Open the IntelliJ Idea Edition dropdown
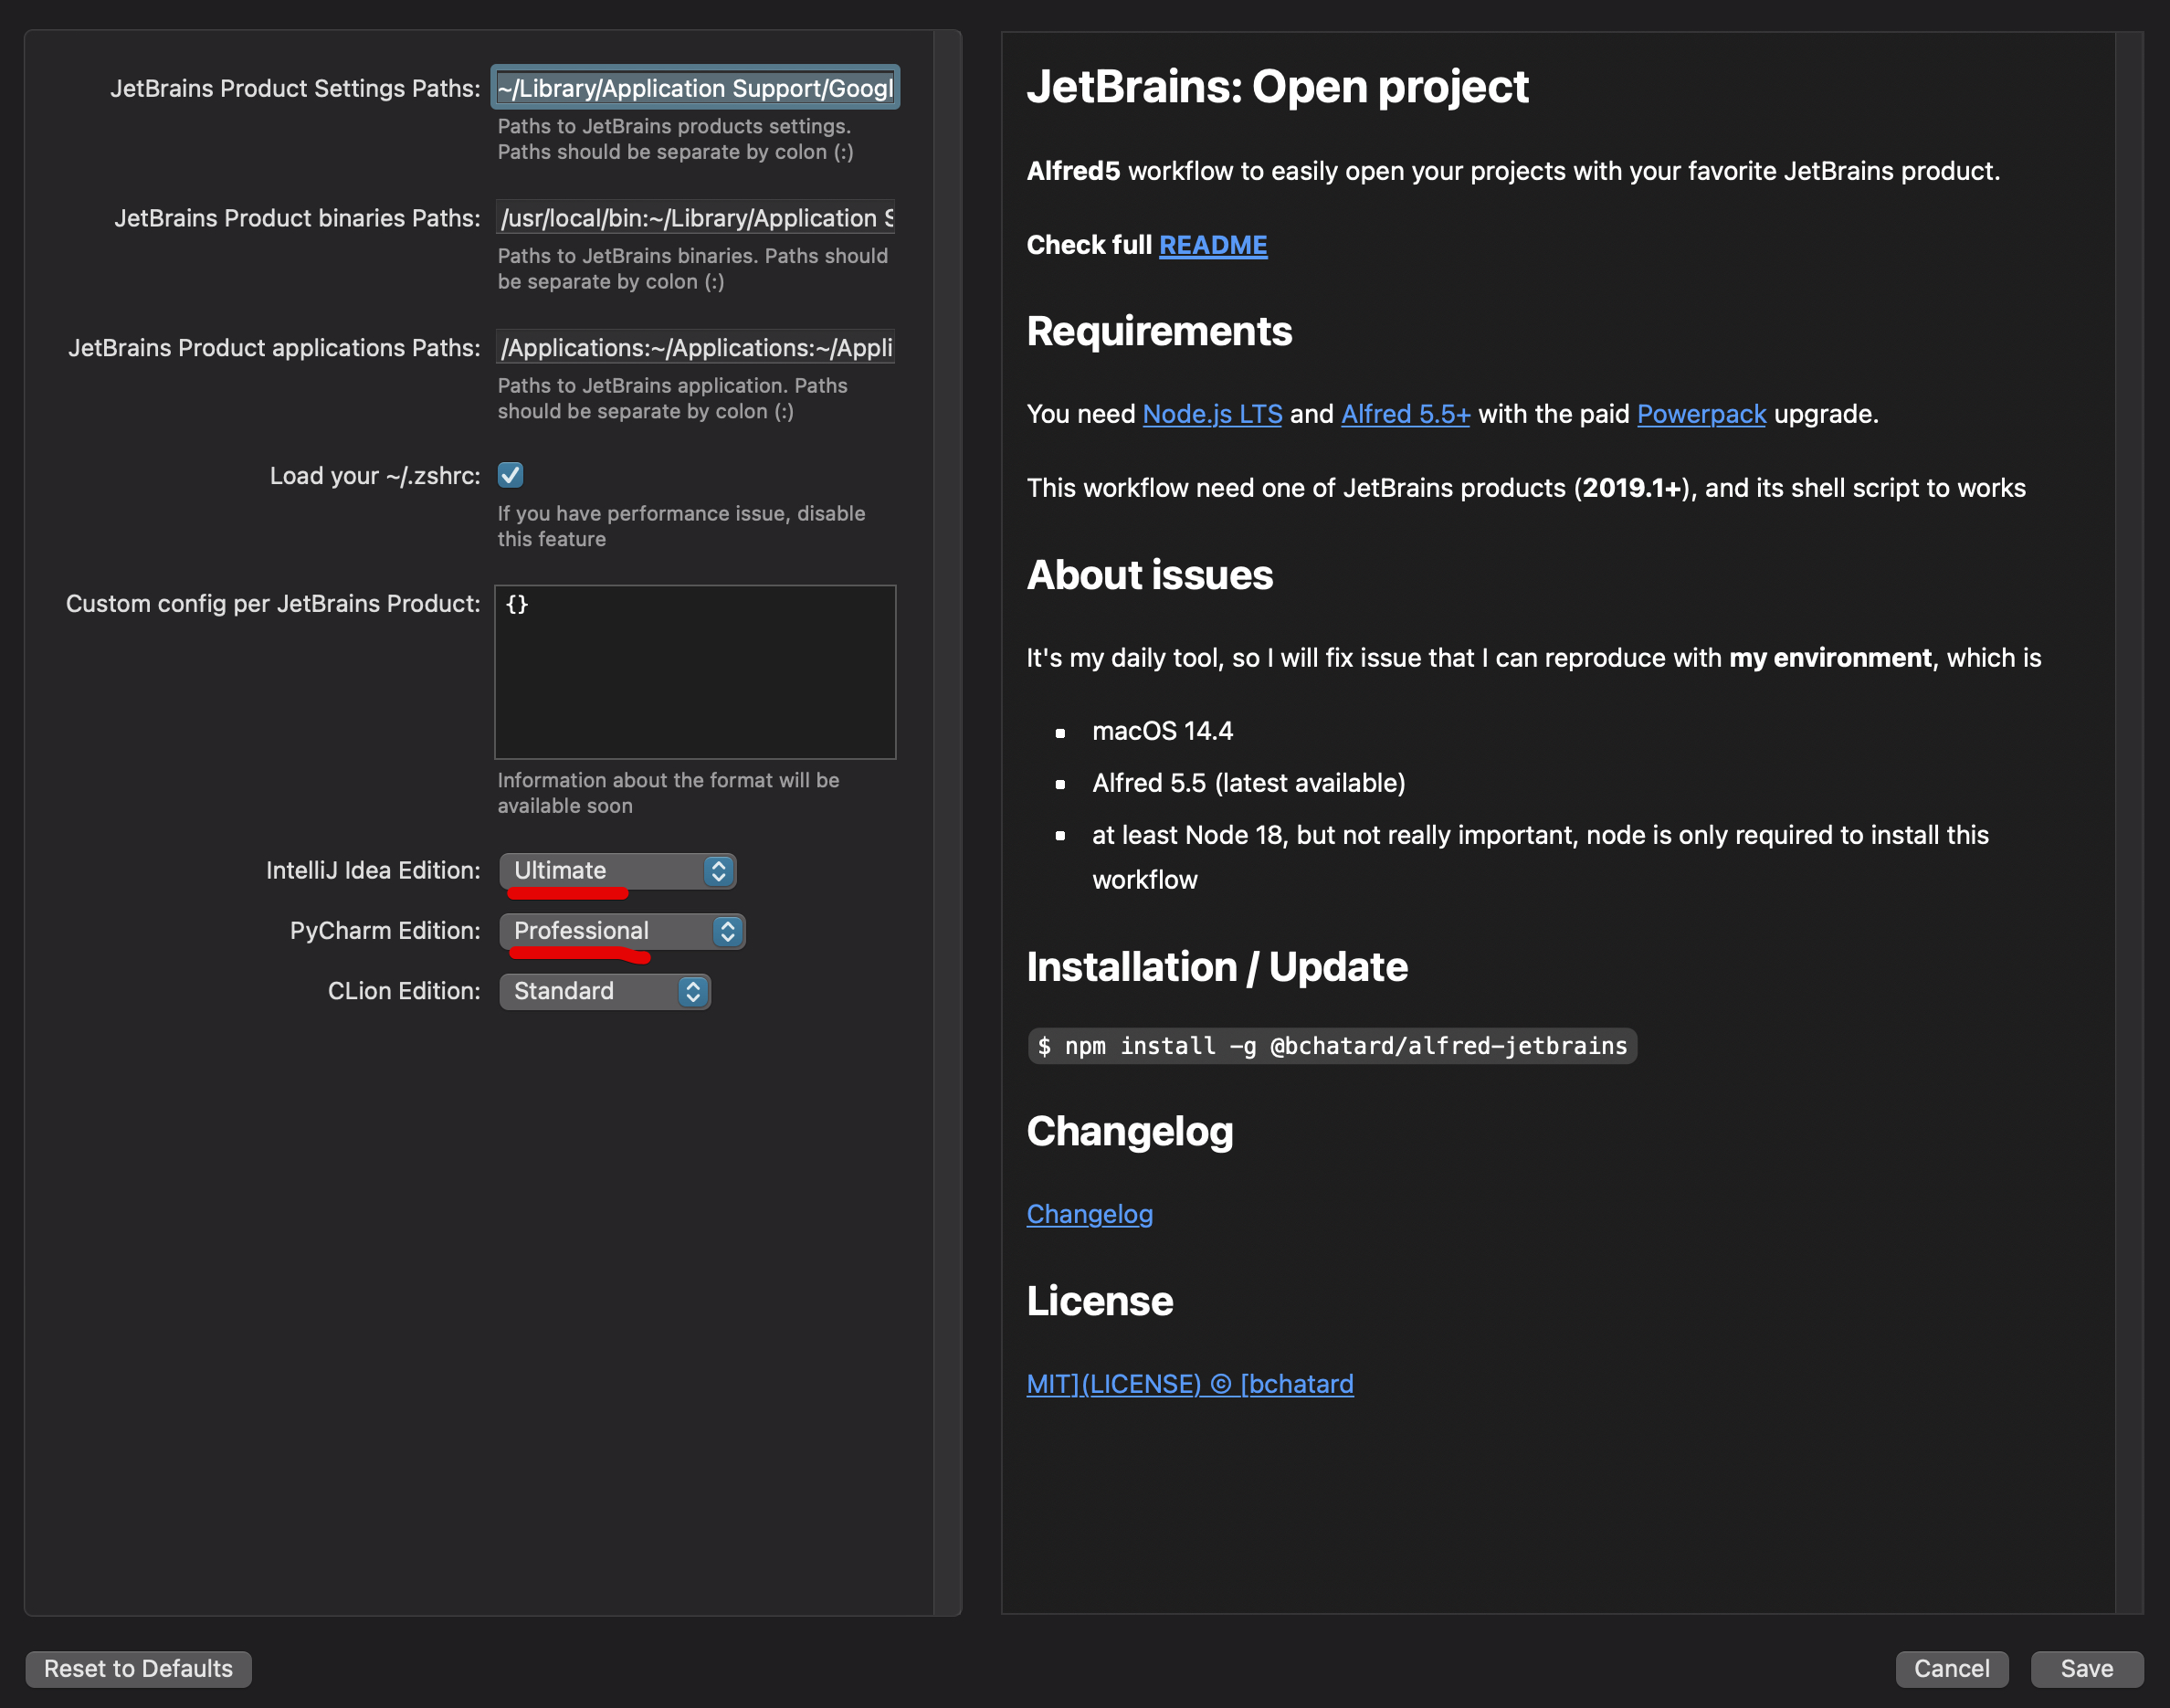The height and width of the screenshot is (1708, 2170). coord(617,870)
